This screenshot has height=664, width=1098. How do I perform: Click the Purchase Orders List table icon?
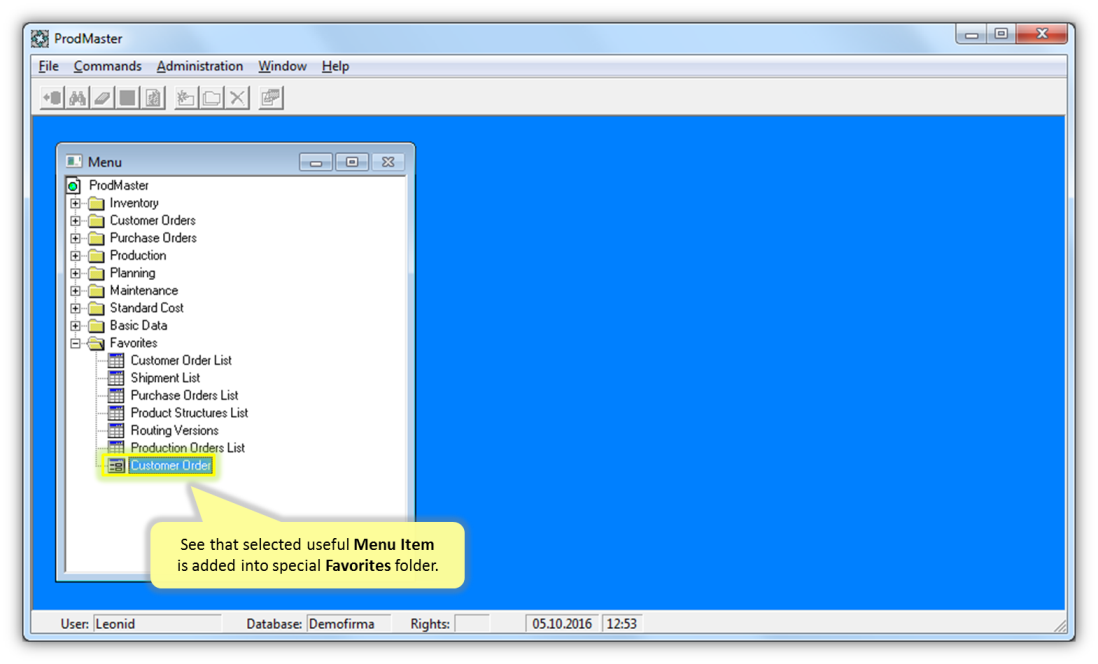click(116, 396)
